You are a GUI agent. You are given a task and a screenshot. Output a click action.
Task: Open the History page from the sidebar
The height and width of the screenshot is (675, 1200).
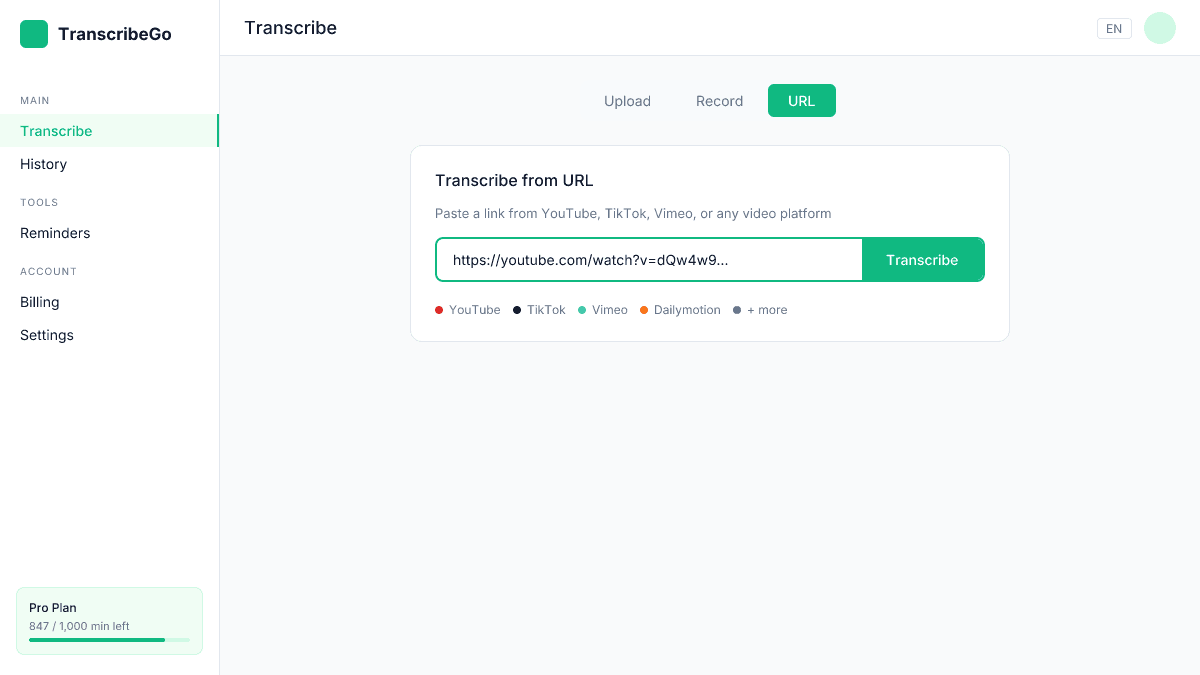43,164
